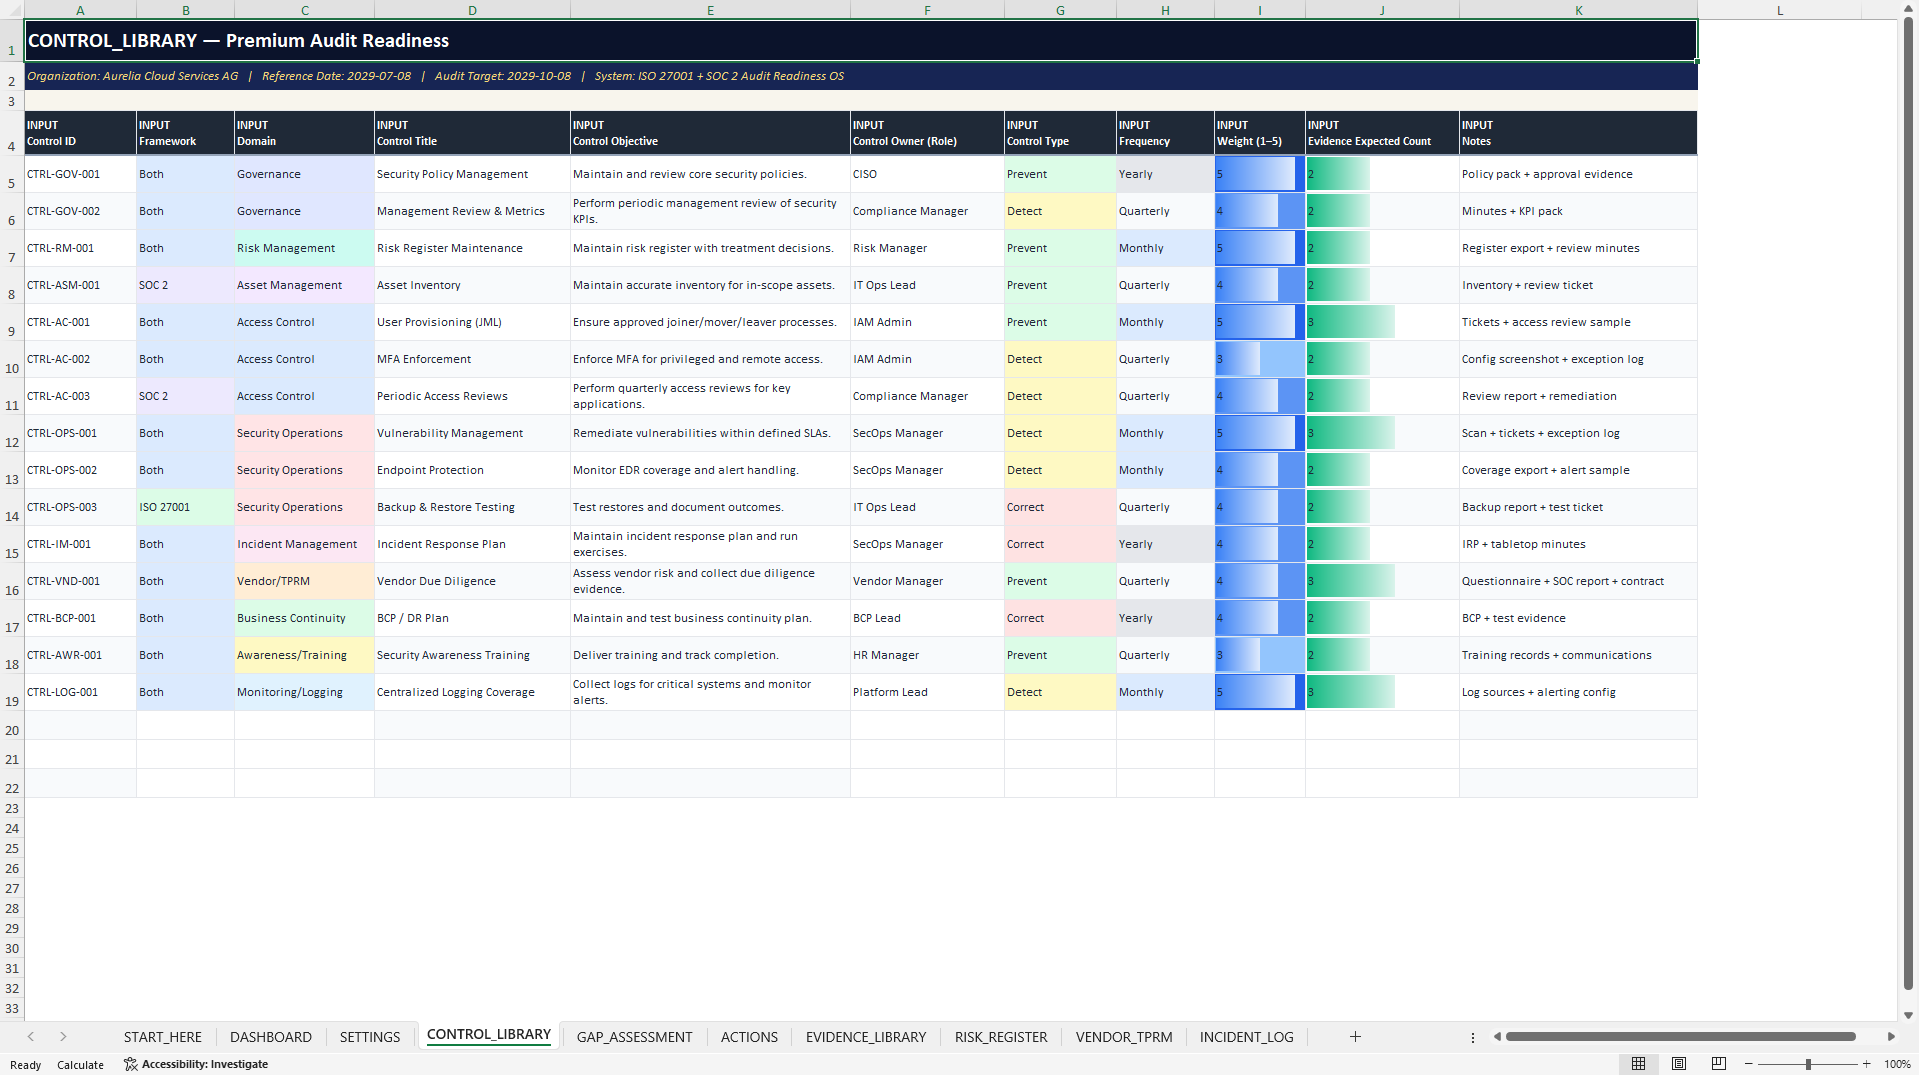Screen dimensions: 1919x1075
Task: Go to the INCIDENT_LOG sheet
Action: [1247, 1037]
